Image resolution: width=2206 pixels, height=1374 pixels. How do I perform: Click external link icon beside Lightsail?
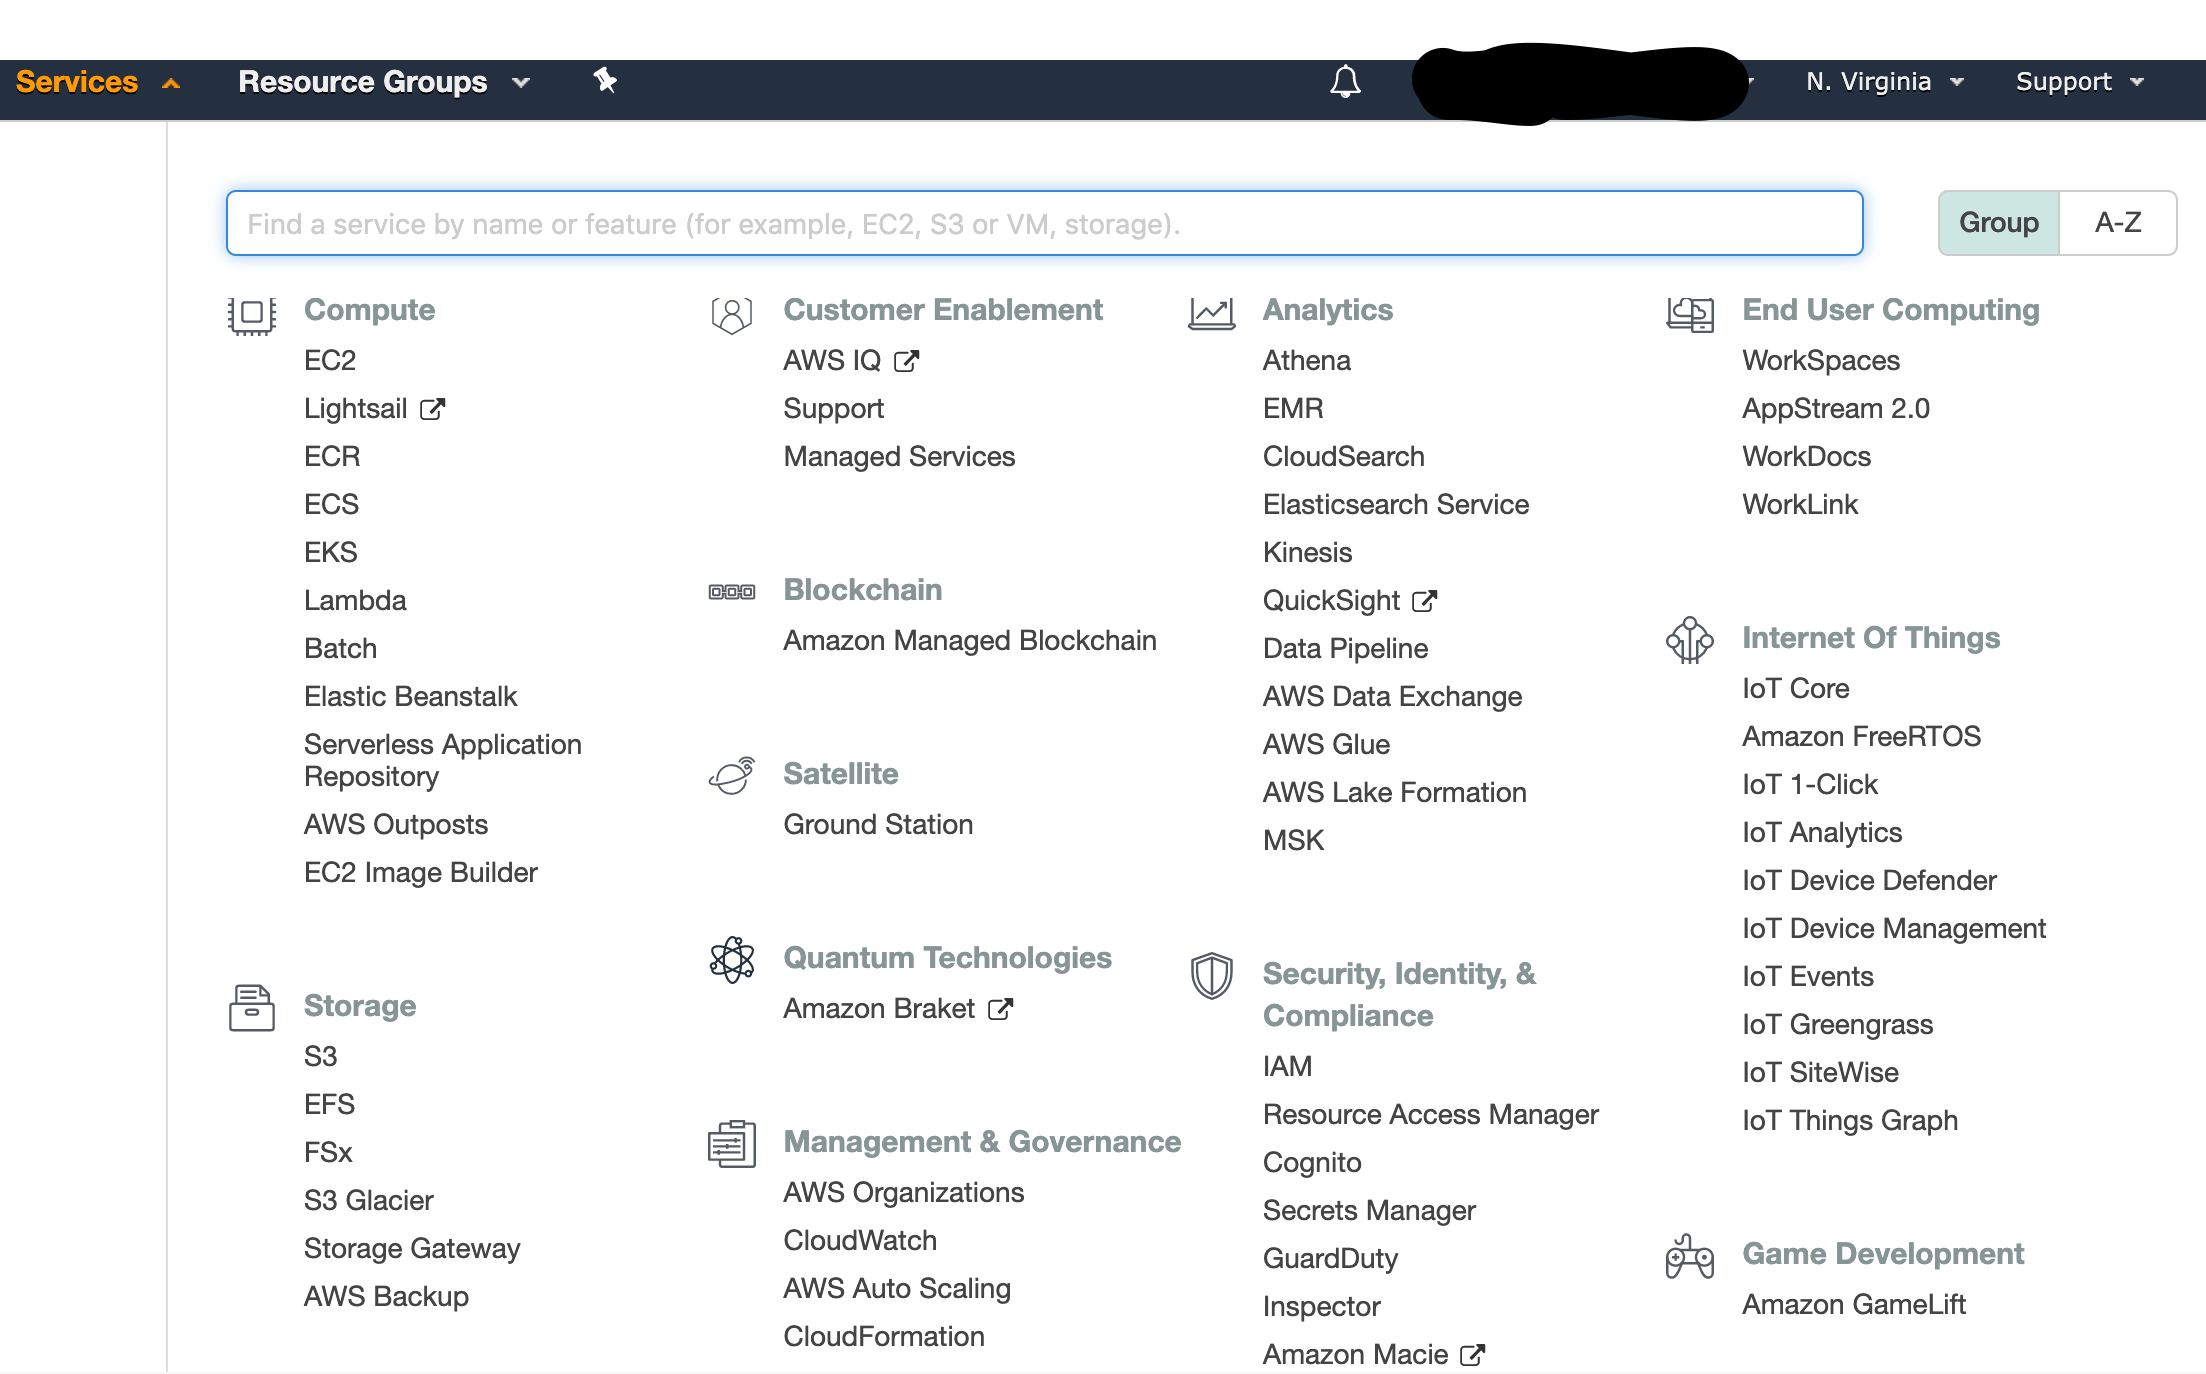point(432,409)
